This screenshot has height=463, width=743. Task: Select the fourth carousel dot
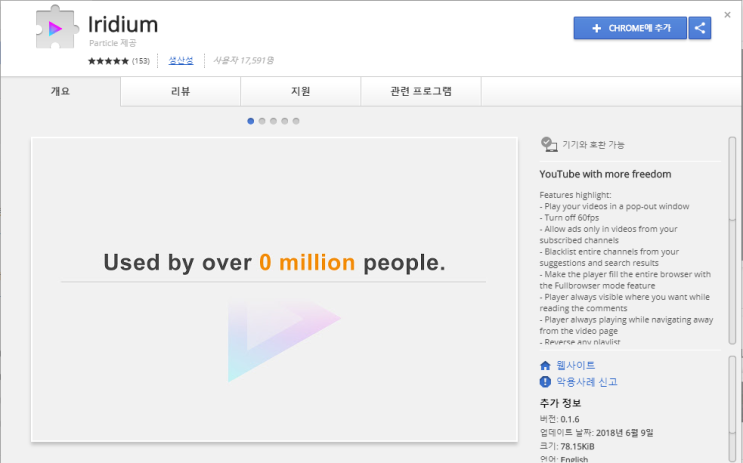[285, 121]
